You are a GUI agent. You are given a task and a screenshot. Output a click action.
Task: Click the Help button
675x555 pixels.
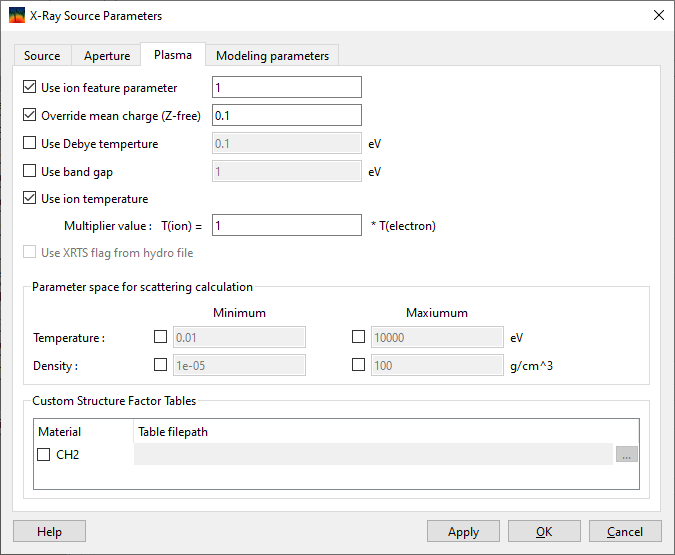(49, 532)
